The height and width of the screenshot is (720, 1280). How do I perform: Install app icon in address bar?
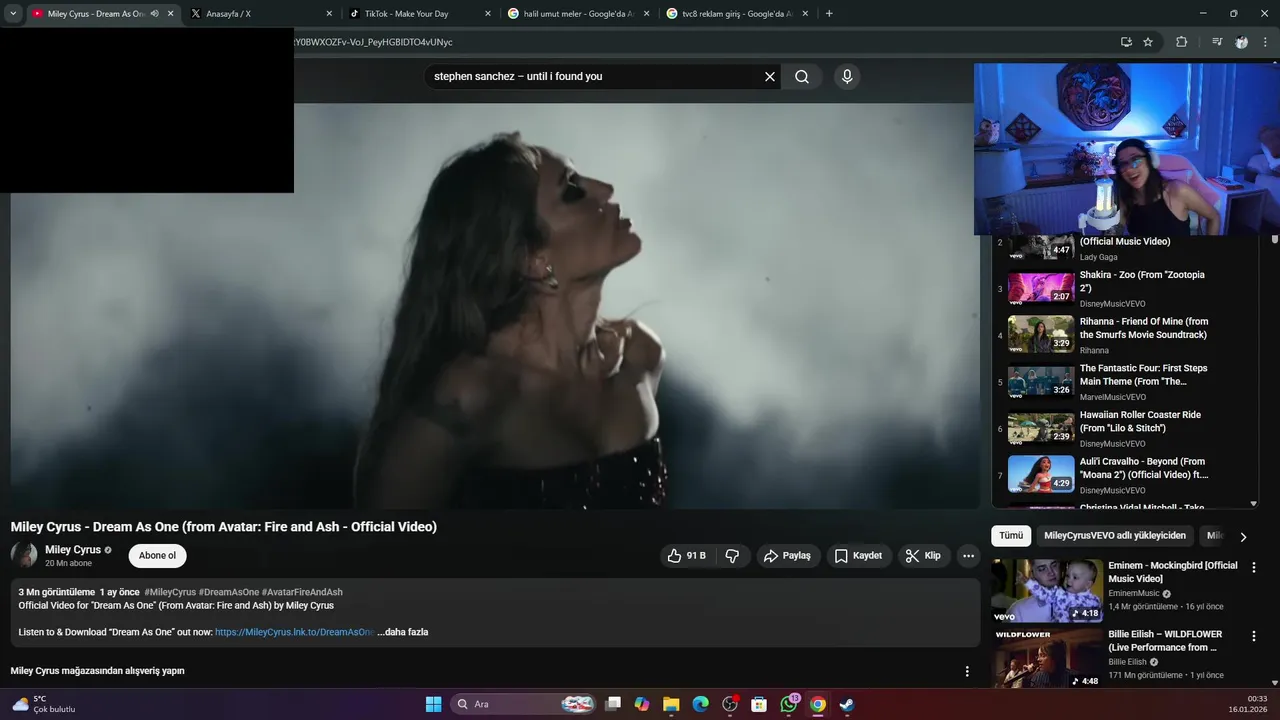1126,42
